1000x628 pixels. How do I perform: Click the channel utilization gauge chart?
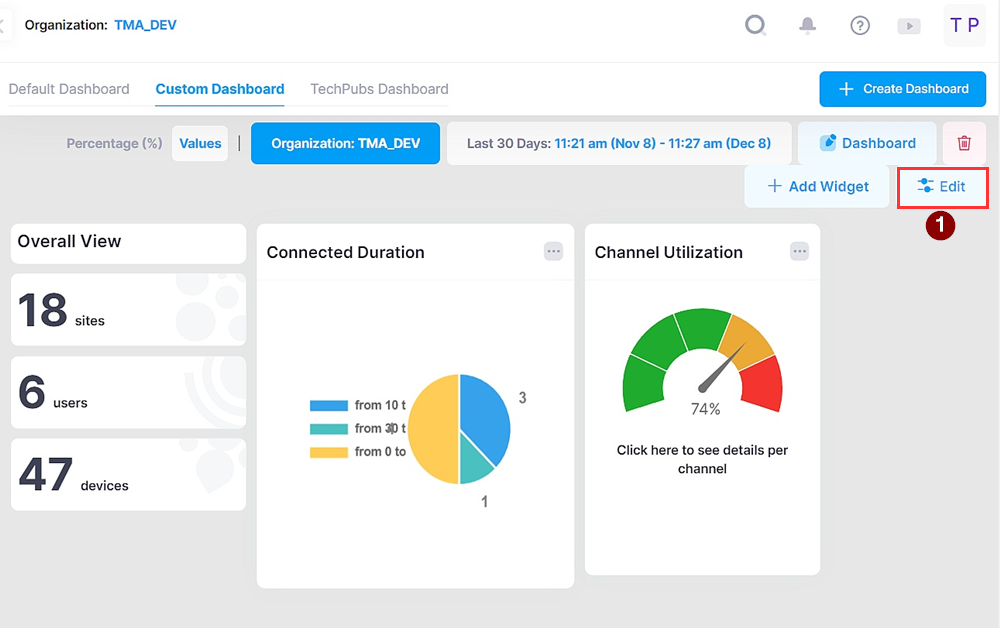(x=702, y=365)
